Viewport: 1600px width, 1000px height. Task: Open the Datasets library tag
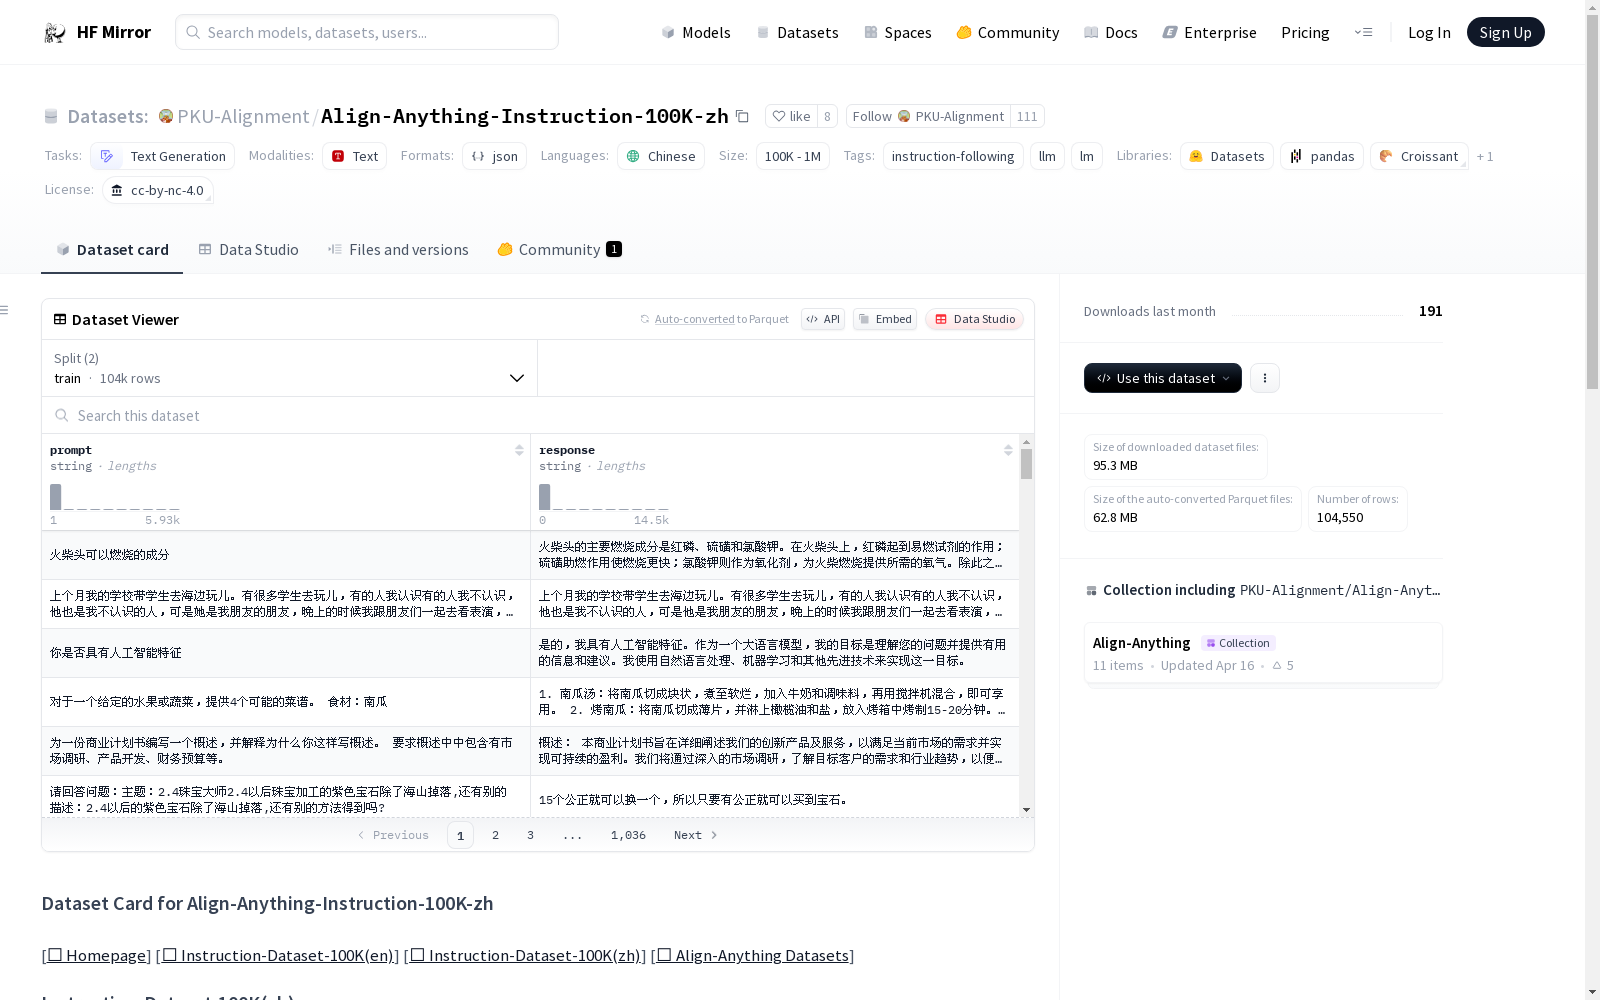click(x=1226, y=156)
